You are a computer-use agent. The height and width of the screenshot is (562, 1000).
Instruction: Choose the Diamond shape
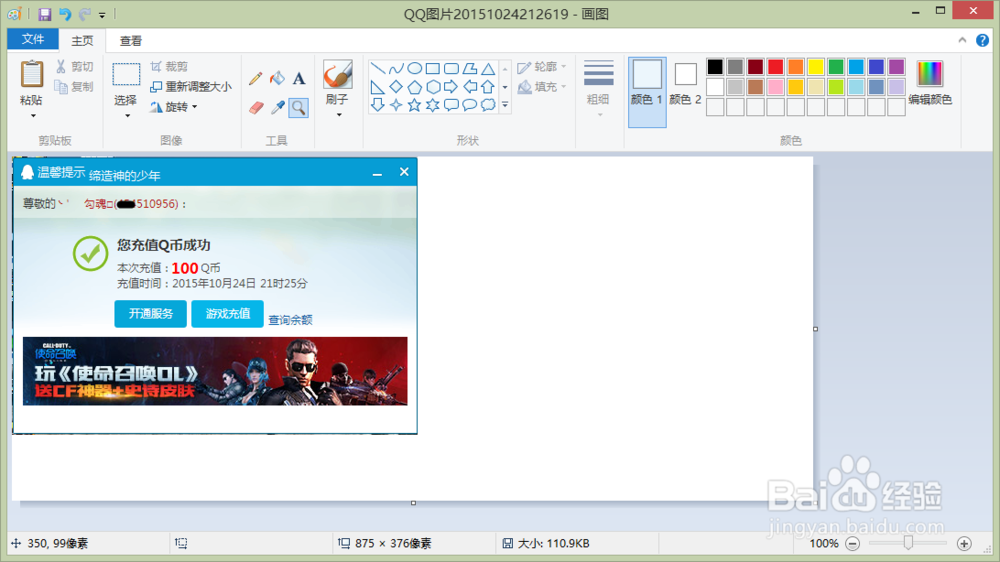coord(396,87)
